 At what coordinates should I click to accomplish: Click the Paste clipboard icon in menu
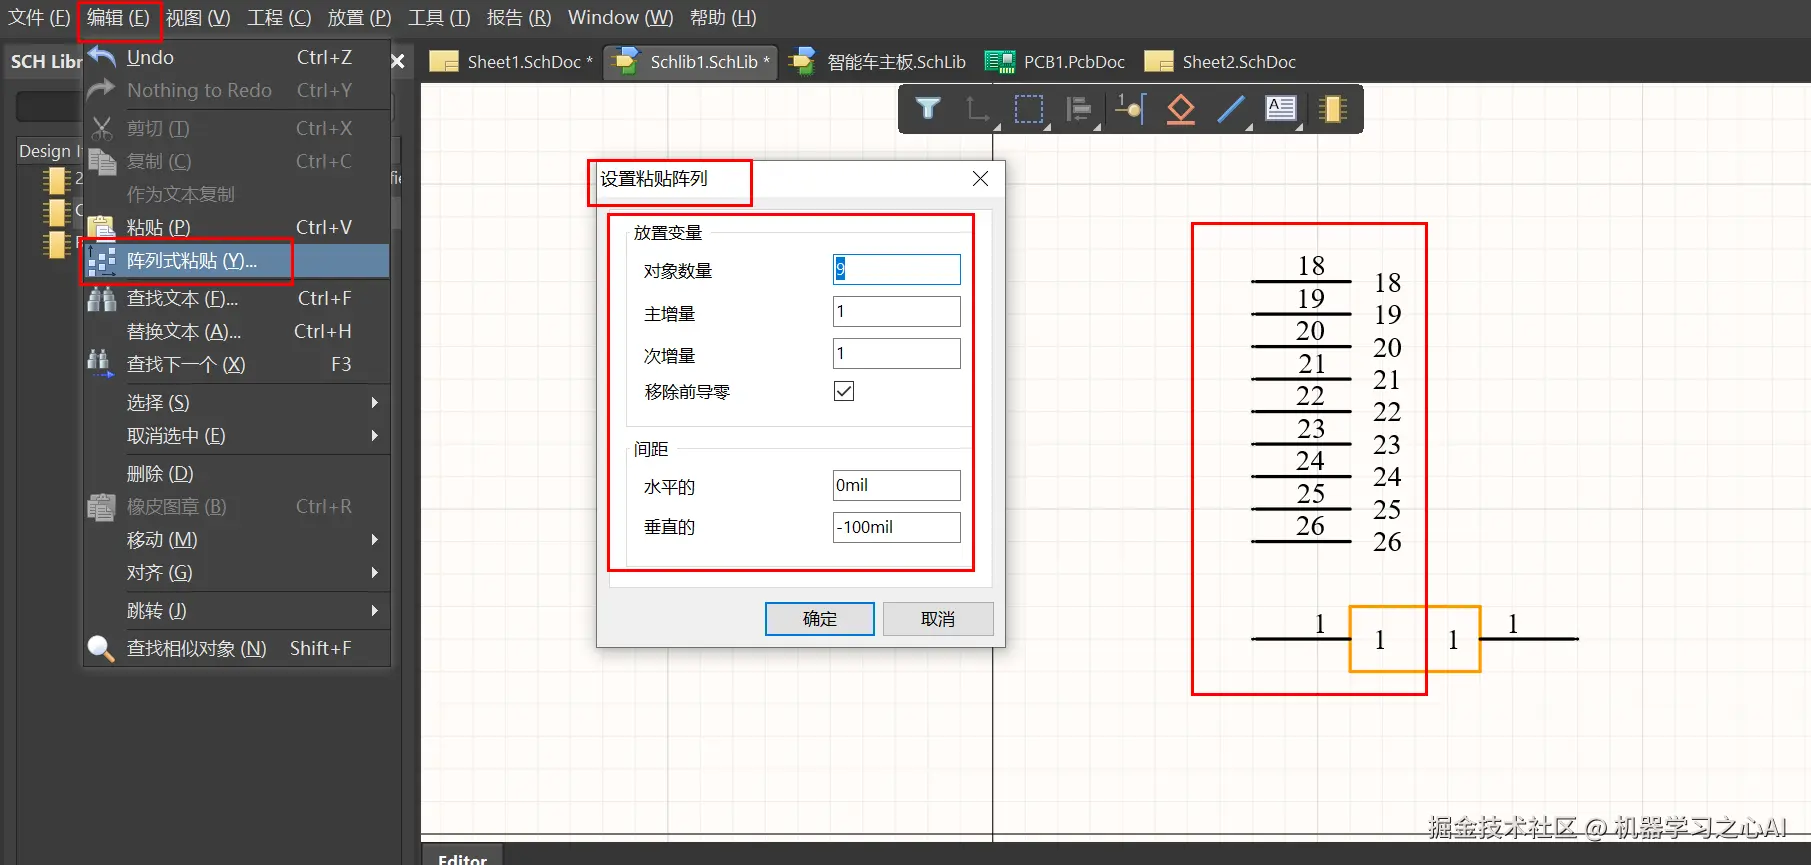point(102,228)
